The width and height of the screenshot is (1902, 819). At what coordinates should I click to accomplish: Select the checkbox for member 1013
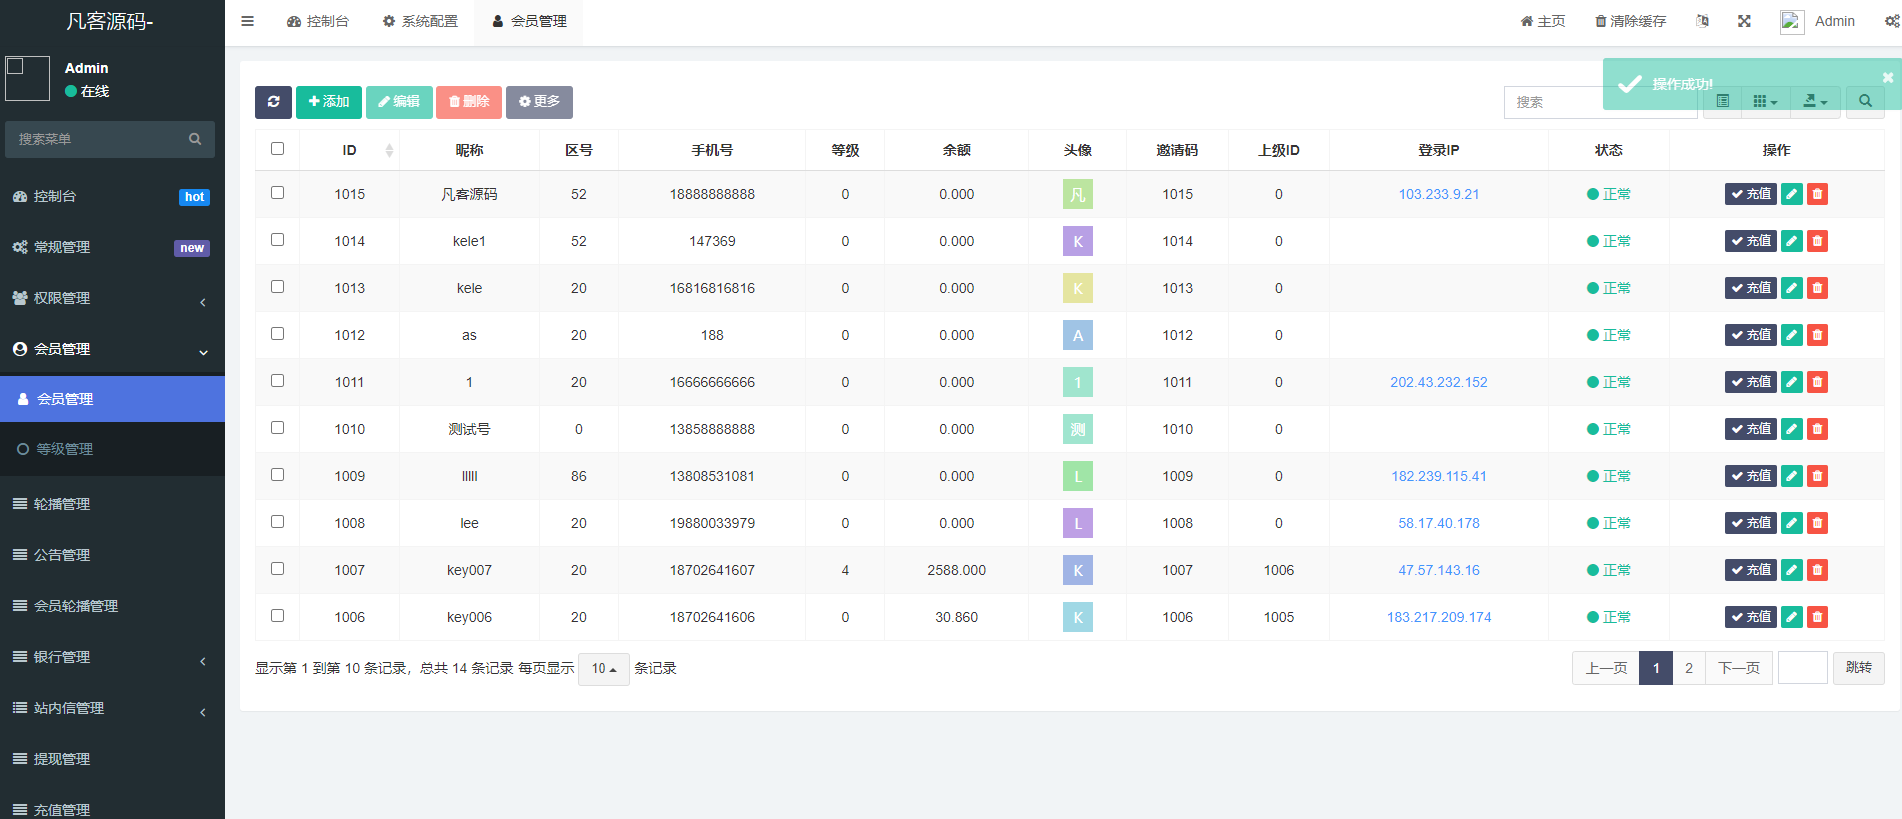coord(277,287)
